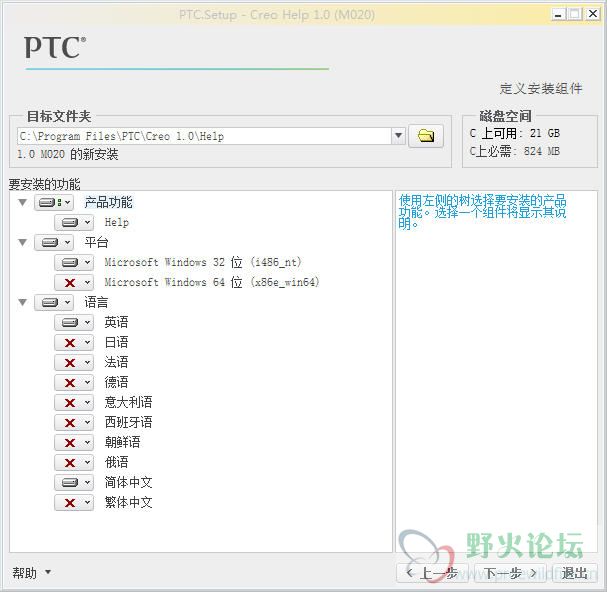Toggle the red X for 日语
This screenshot has width=607, height=592.
[74, 342]
